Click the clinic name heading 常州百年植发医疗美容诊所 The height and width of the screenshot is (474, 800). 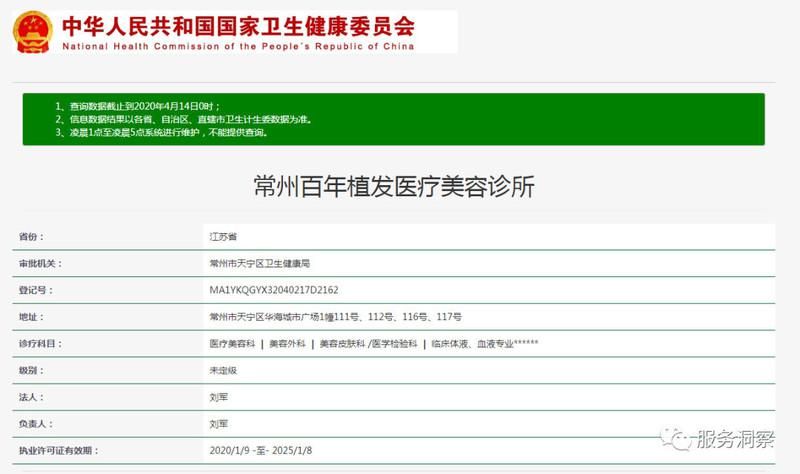click(x=394, y=186)
